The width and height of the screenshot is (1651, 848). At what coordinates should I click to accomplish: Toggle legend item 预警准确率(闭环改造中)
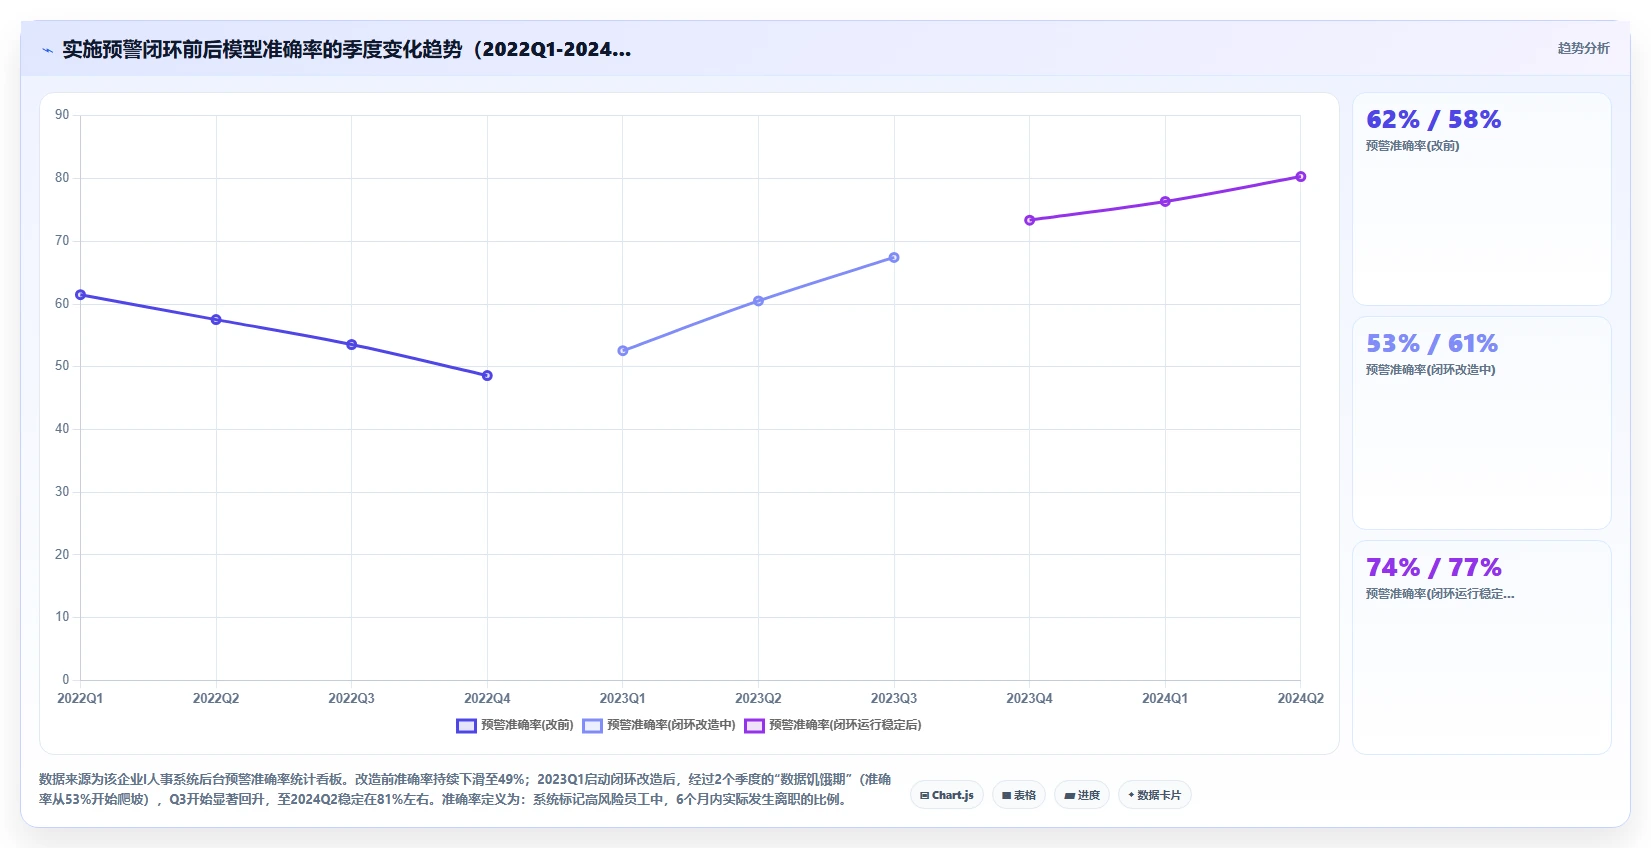tap(659, 725)
